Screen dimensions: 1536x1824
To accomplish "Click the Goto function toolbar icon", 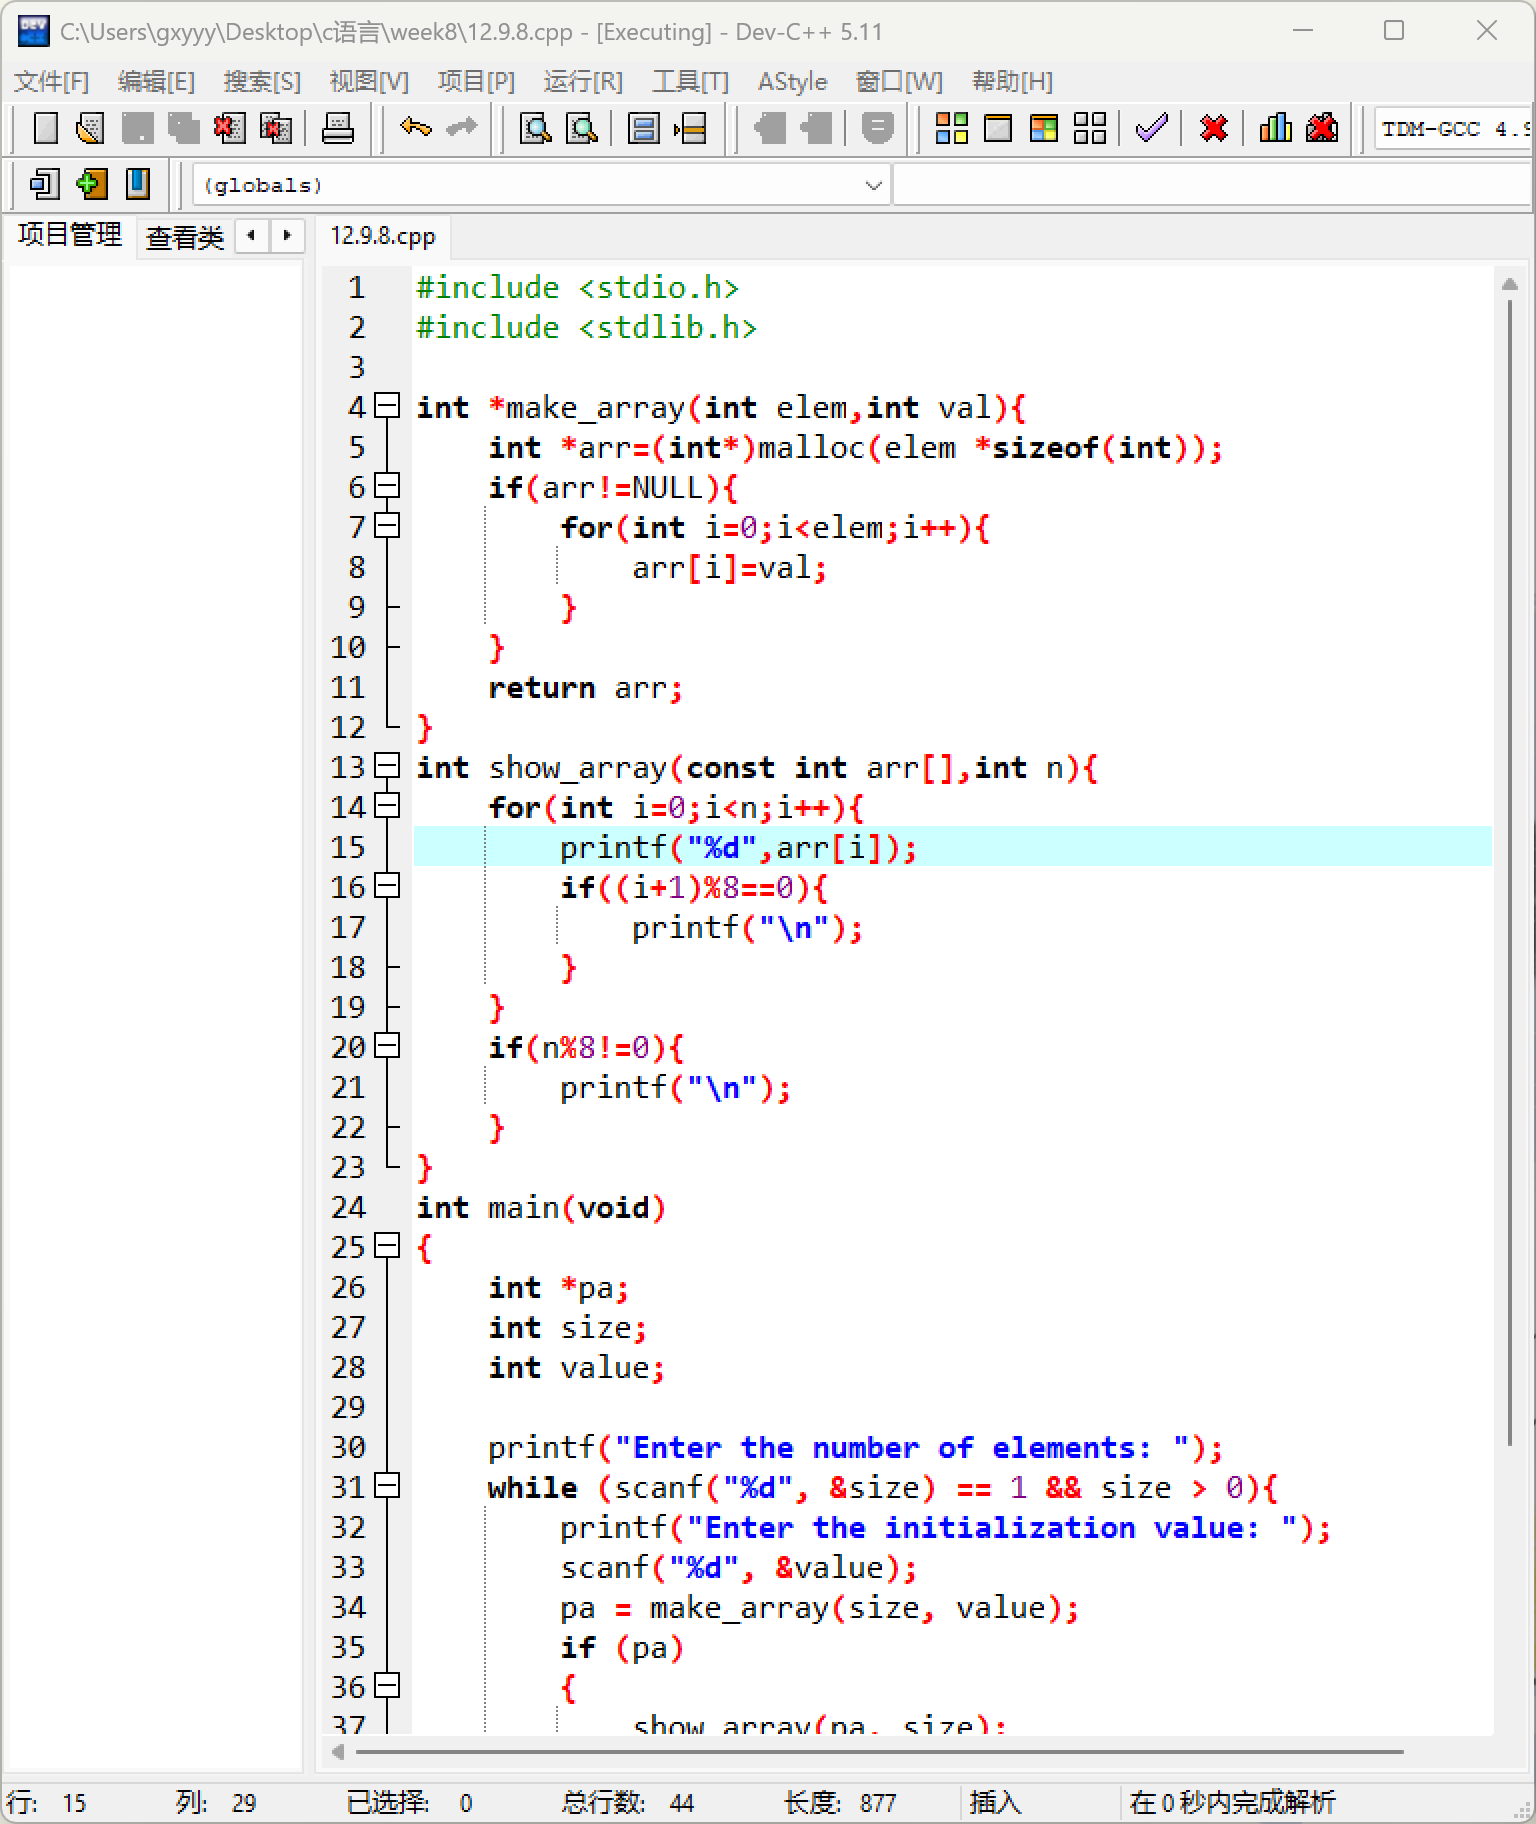I will tap(644, 128).
